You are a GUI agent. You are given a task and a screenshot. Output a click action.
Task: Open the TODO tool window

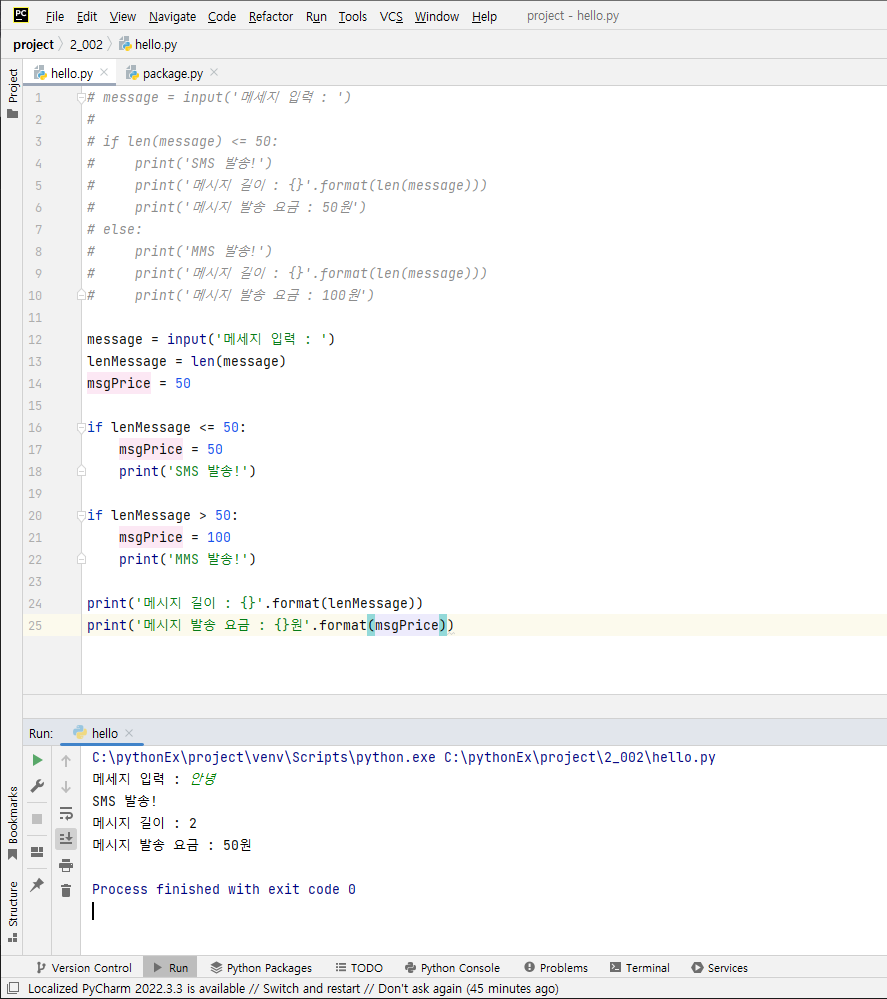coord(359,967)
